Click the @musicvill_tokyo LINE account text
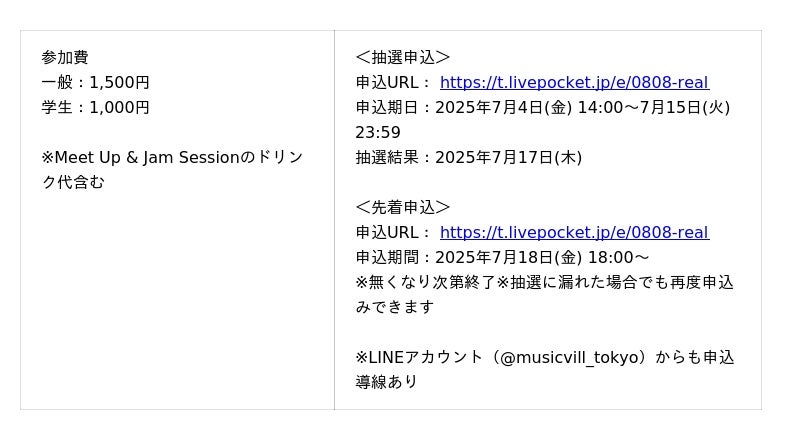800x440 pixels. pyautogui.click(x=572, y=358)
